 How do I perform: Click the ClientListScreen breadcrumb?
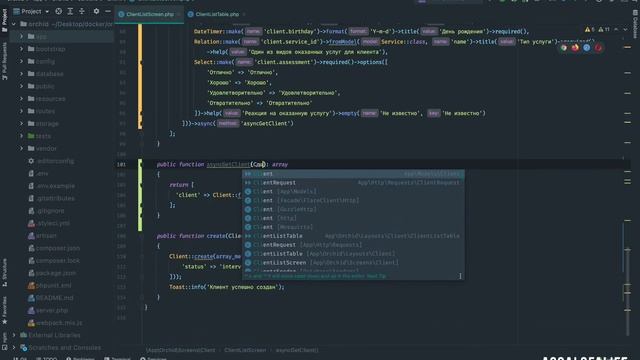tap(245, 350)
